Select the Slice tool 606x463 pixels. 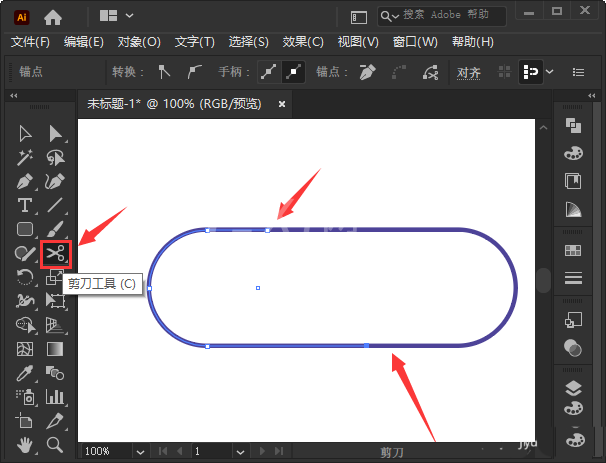tap(55, 421)
